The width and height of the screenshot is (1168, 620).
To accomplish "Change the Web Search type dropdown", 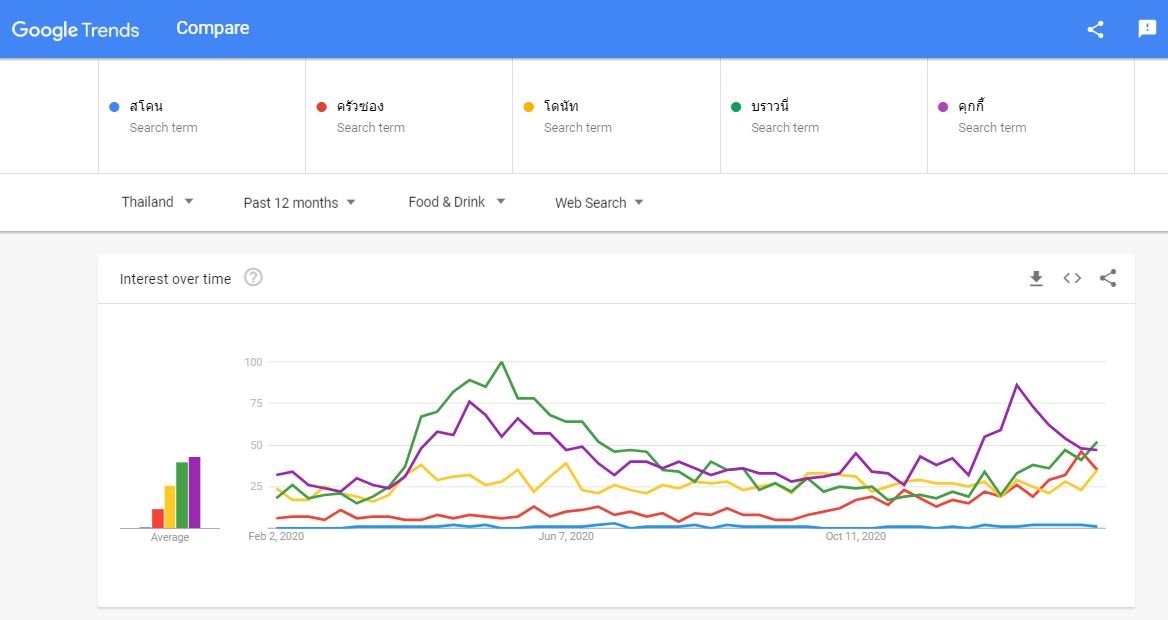I will coord(599,203).
